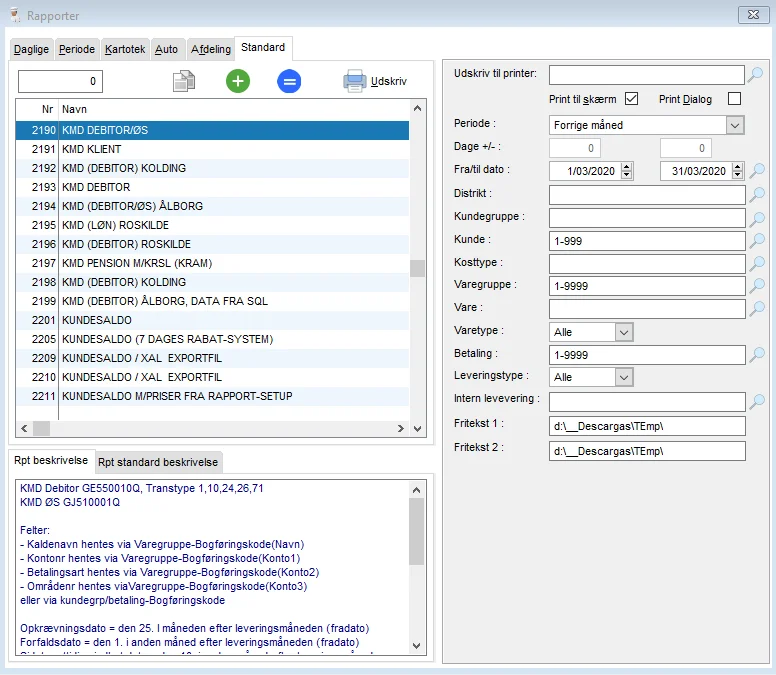The height and width of the screenshot is (675, 776).
Task: Uncheck the Print til skærm checkbox
Action: click(x=631, y=99)
